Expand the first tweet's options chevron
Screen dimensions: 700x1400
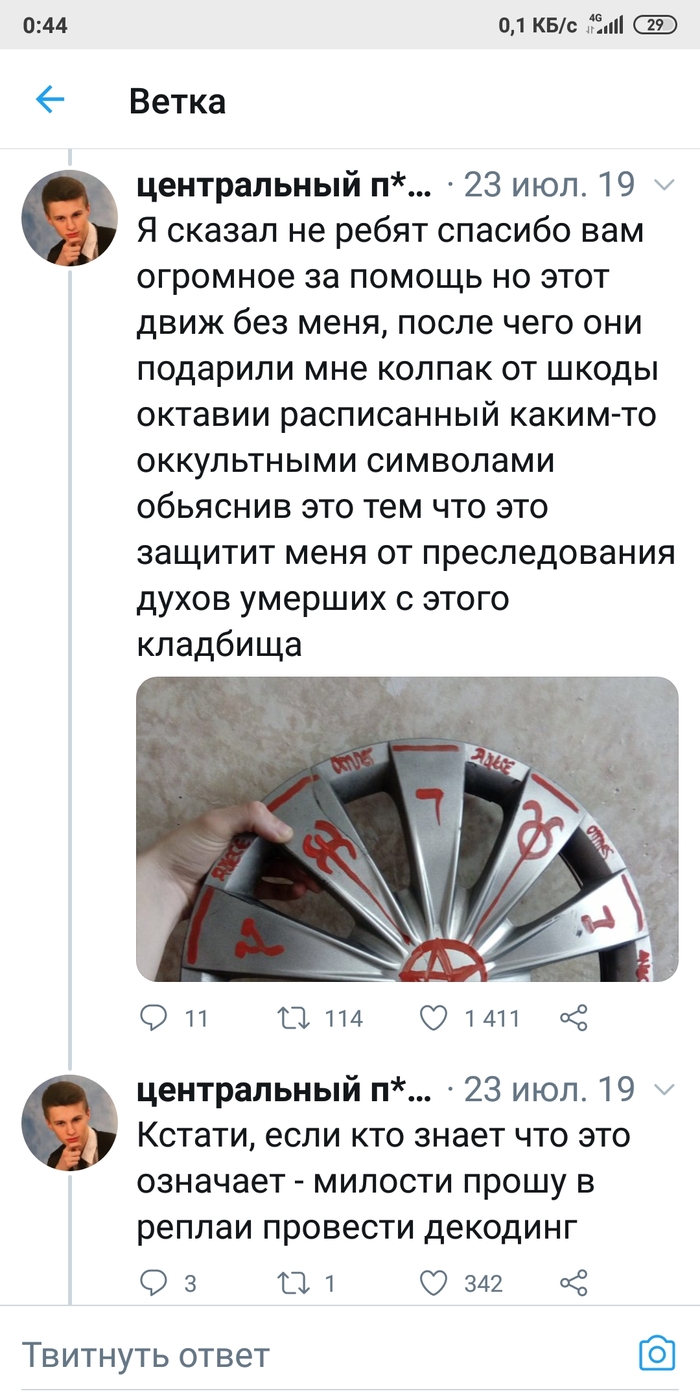pyautogui.click(x=664, y=185)
